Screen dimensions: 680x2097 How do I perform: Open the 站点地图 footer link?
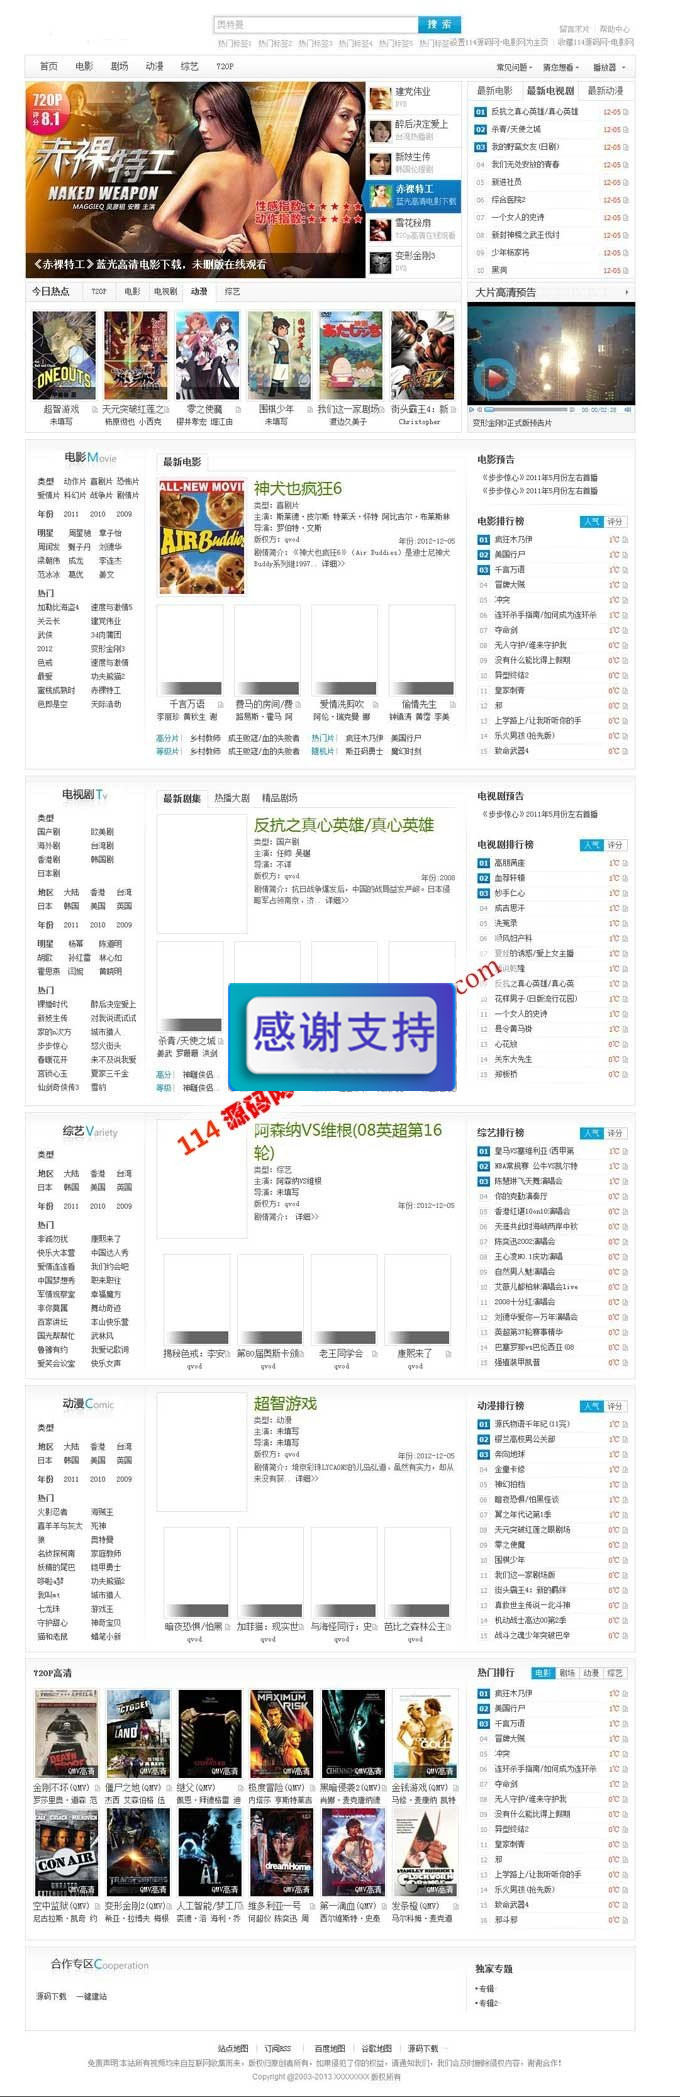pyautogui.click(x=233, y=2048)
